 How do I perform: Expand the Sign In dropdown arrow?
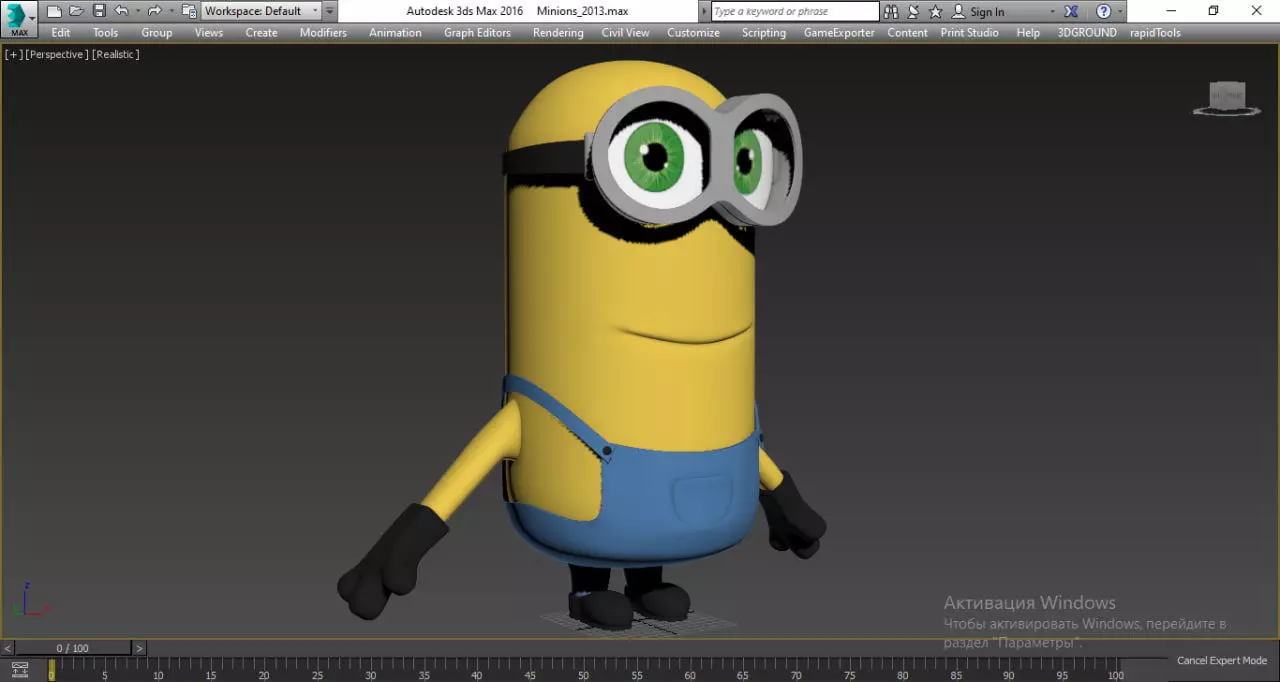coord(1052,12)
